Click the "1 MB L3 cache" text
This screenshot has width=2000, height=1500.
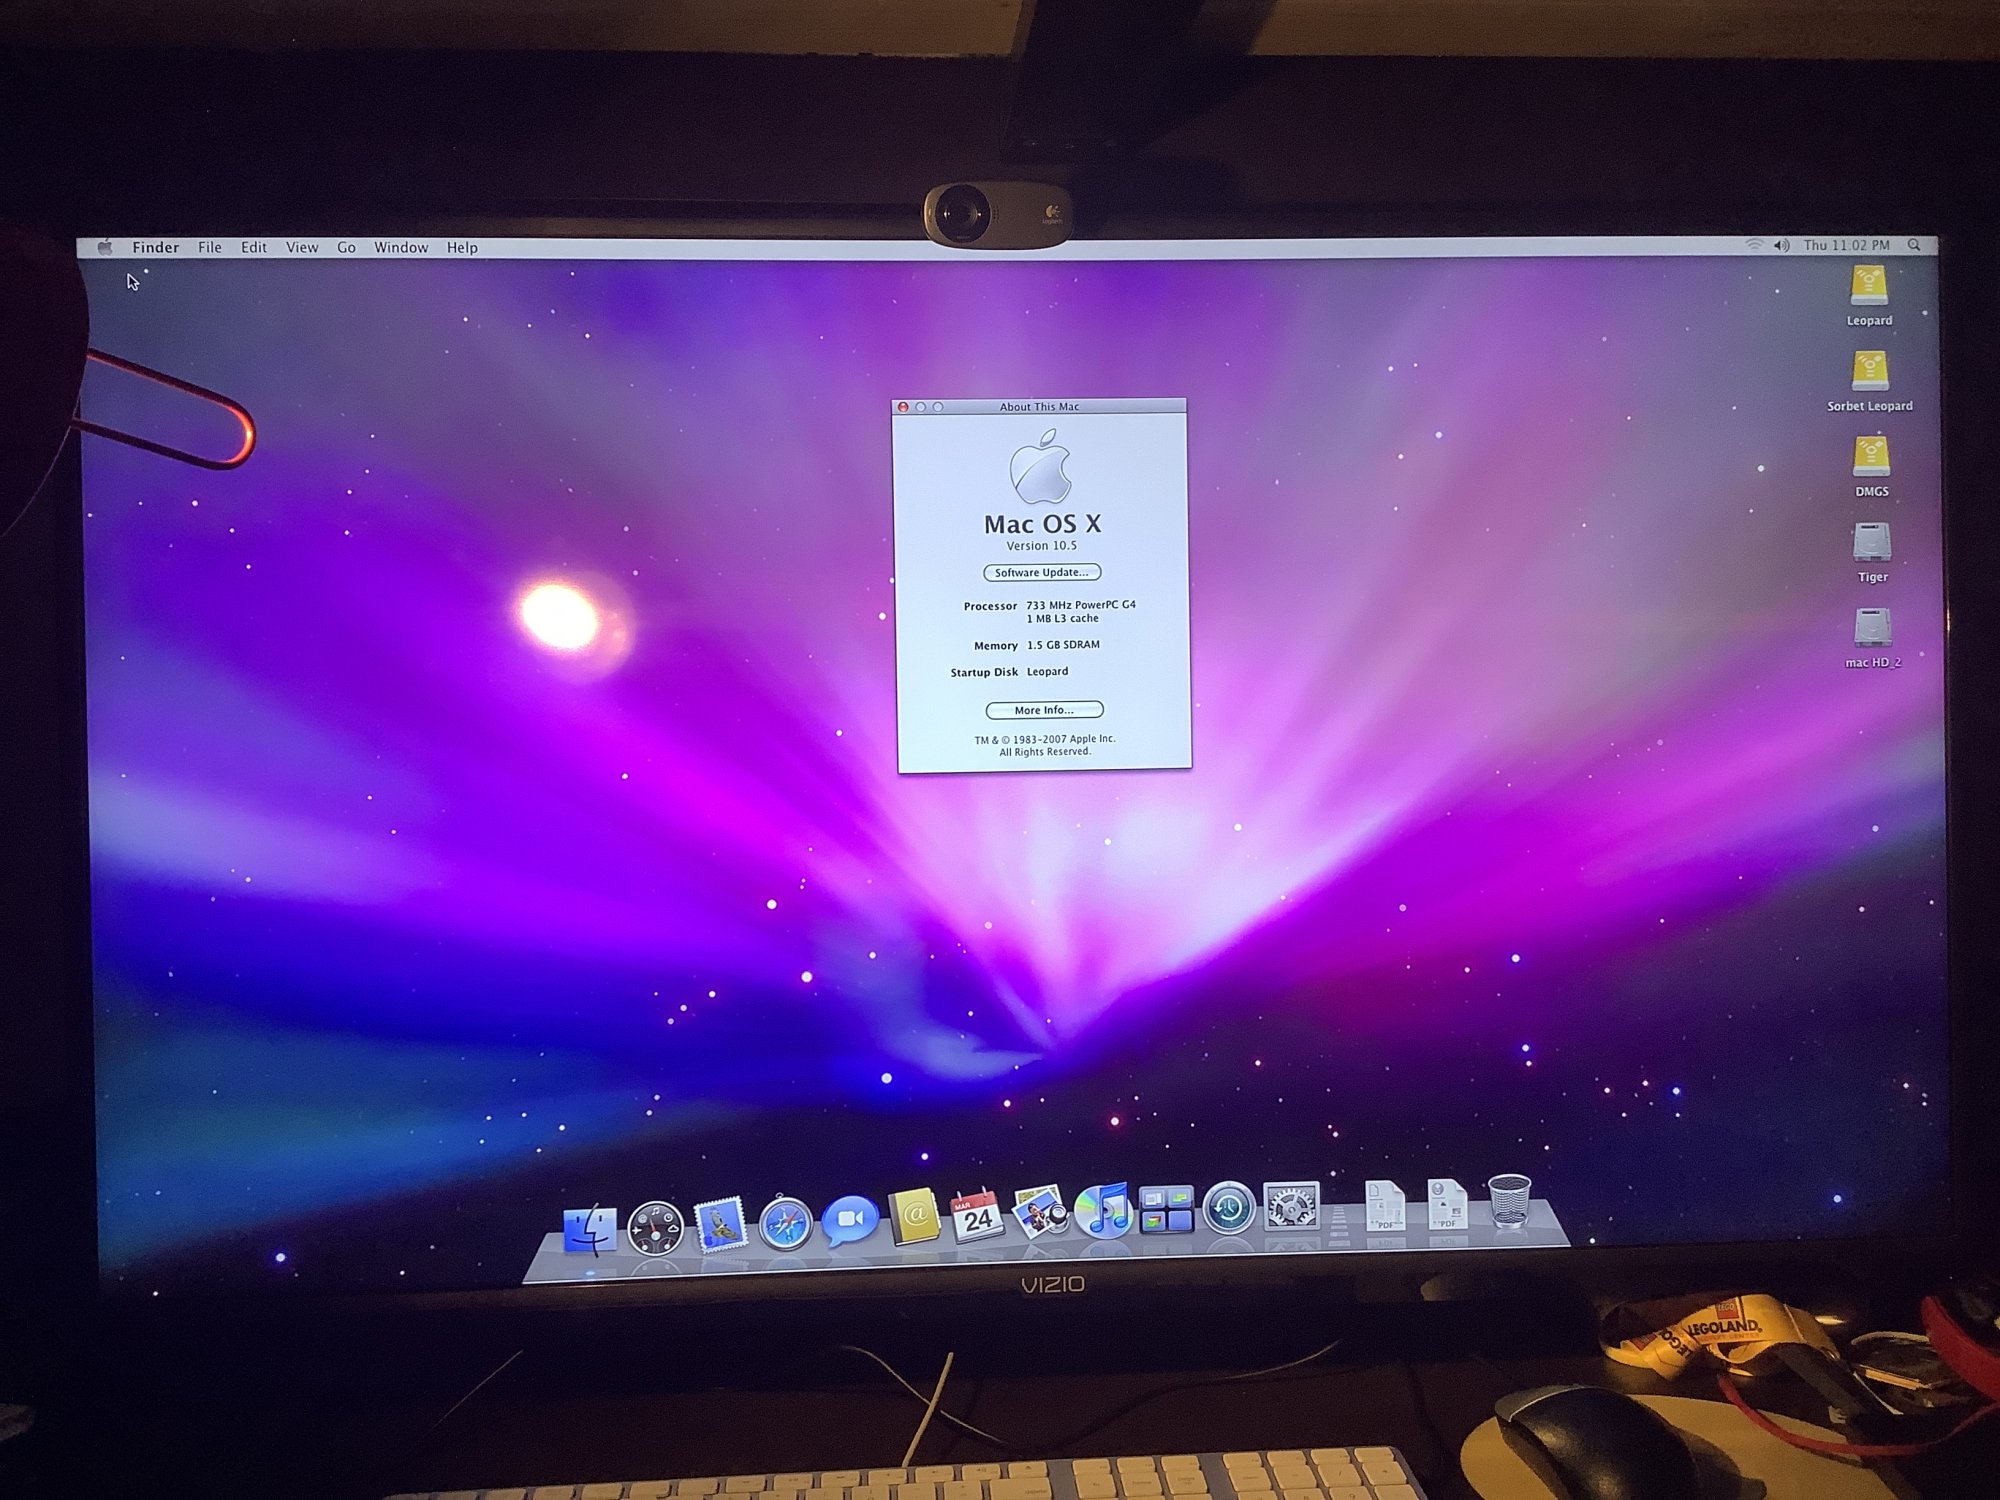pyautogui.click(x=1062, y=619)
